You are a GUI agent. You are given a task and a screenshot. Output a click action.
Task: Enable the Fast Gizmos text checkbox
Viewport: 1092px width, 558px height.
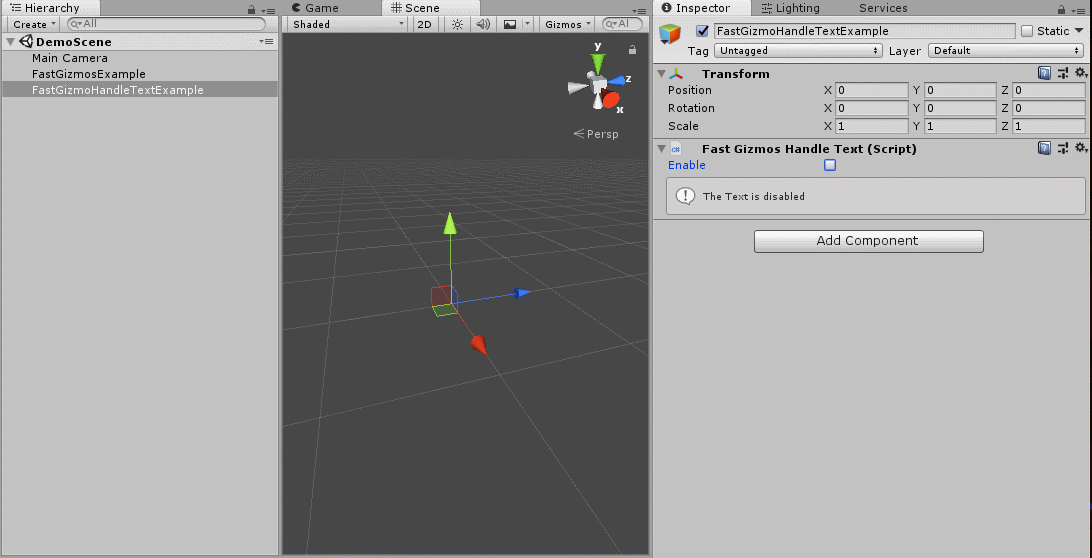830,165
